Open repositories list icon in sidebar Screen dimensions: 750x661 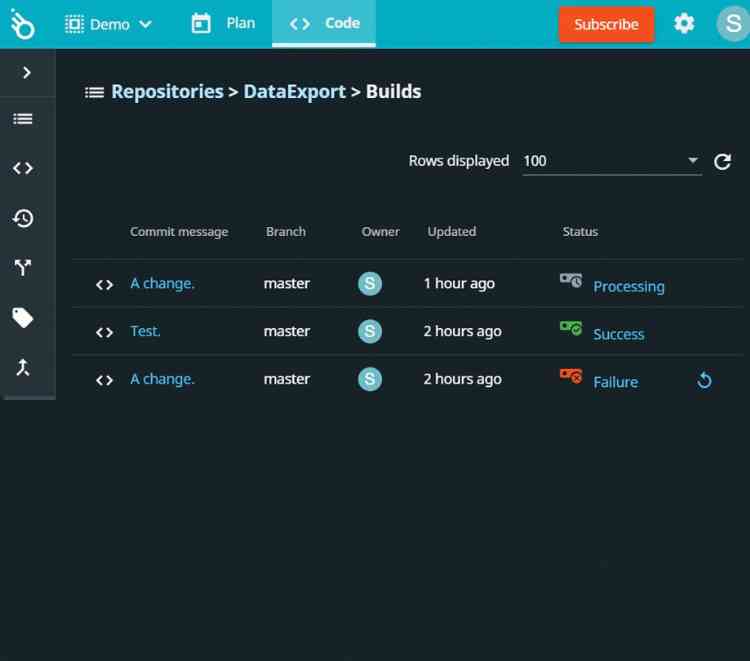click(22, 119)
